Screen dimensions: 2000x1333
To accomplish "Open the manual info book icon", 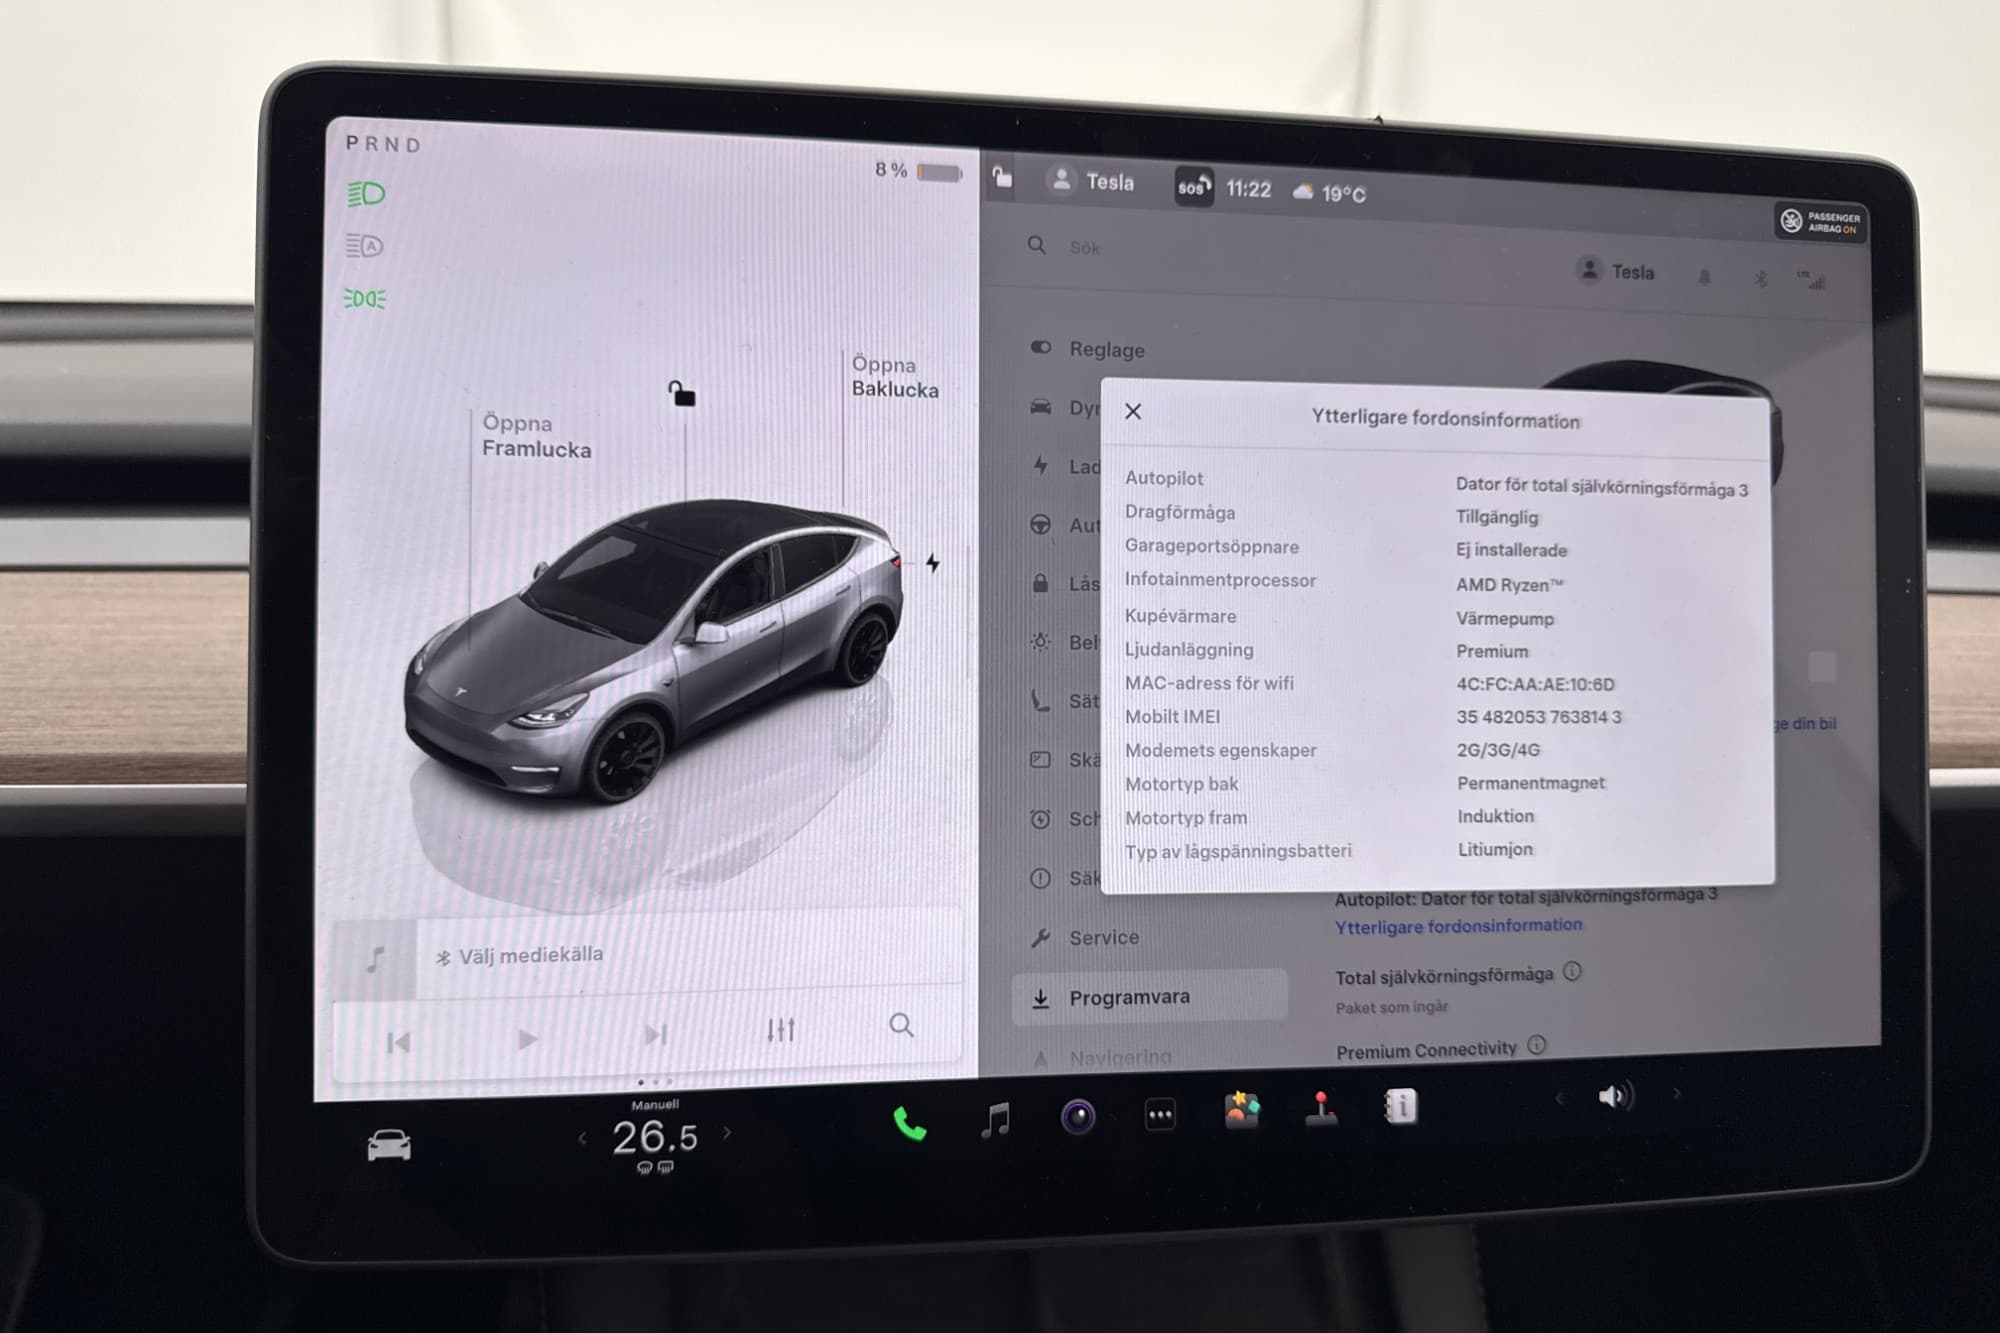I will tap(1400, 1105).
